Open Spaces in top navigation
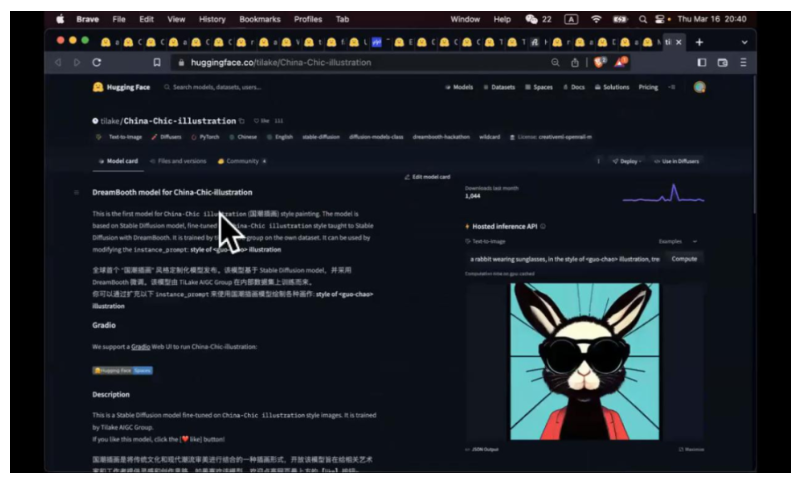Screen dimensions: 799x478 pyautogui.click(x=539, y=87)
